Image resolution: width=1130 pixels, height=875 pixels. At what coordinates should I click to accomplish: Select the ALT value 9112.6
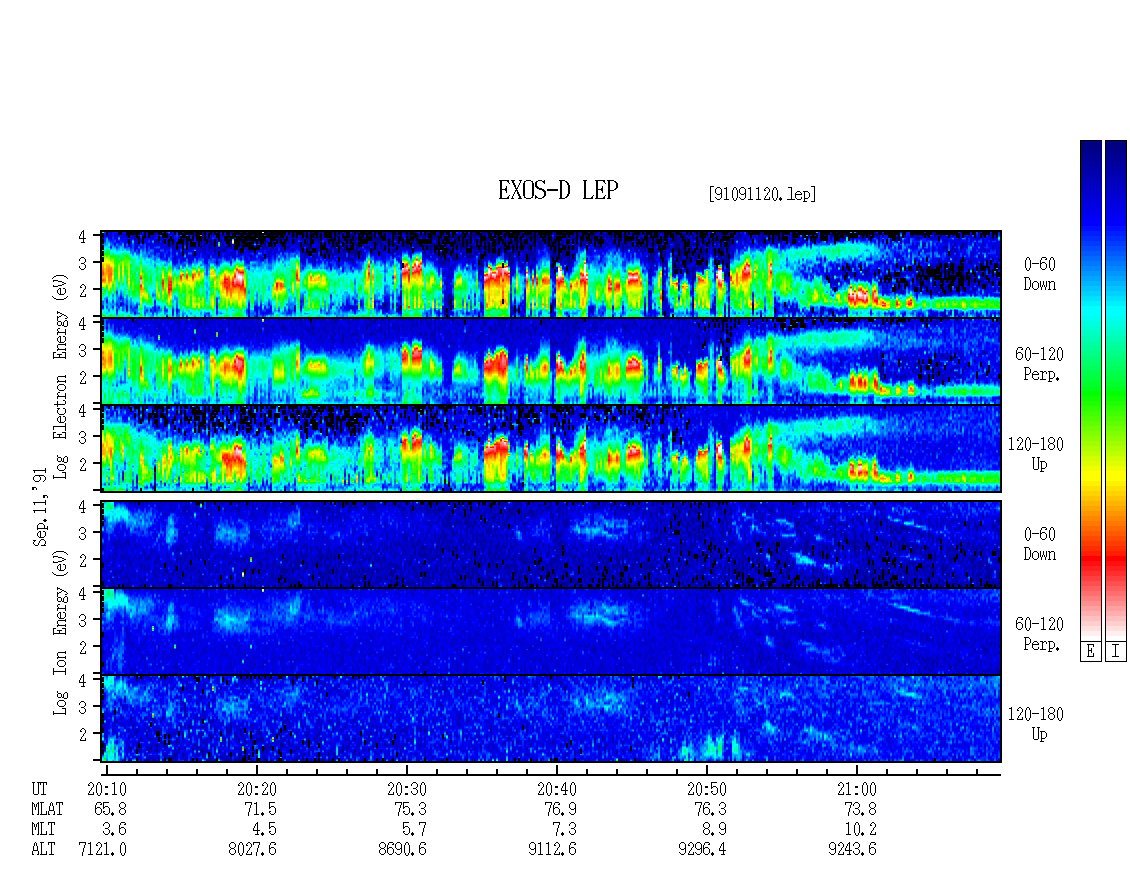click(552, 850)
